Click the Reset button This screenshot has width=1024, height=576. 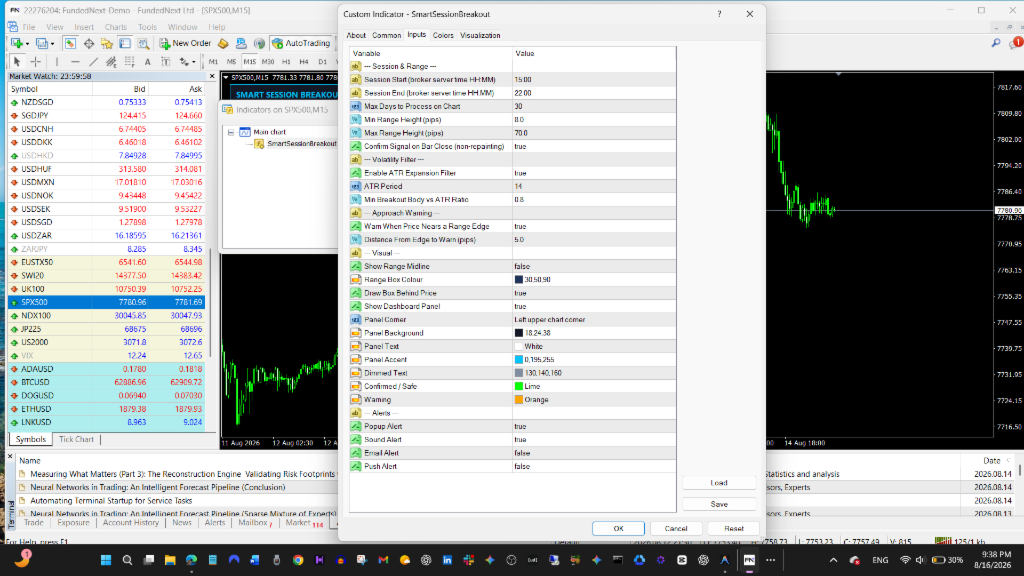(733, 528)
